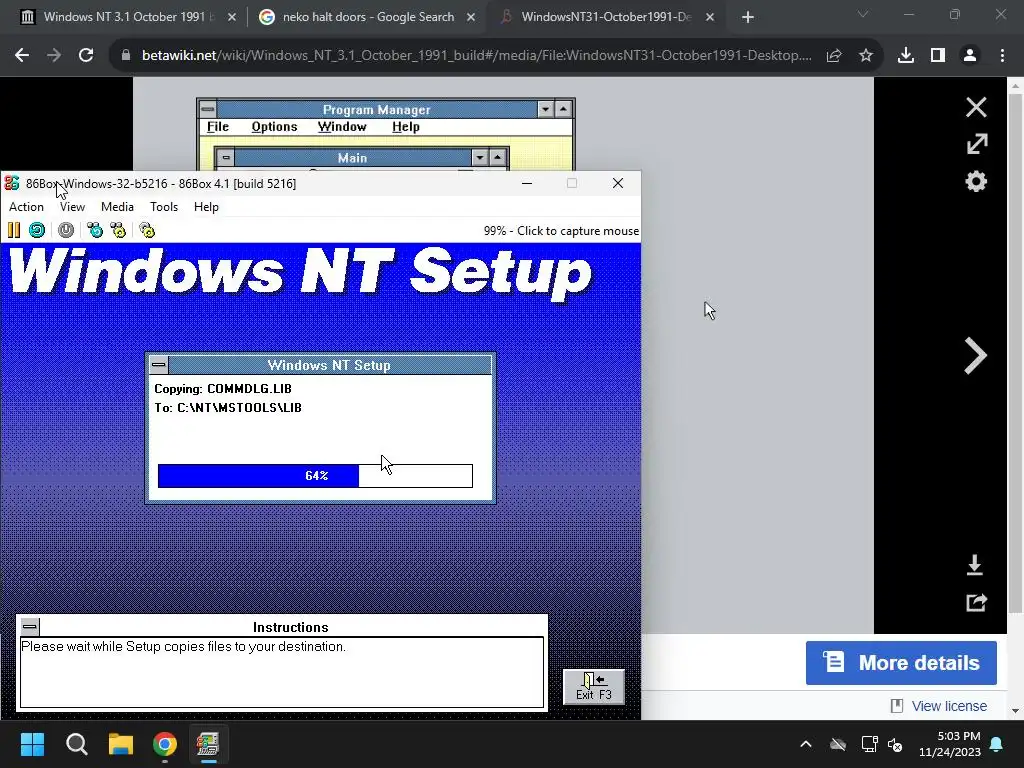The height and width of the screenshot is (768, 1024).
Task: Open Windows NT Setup dialog system menu box
Action: click(x=159, y=364)
